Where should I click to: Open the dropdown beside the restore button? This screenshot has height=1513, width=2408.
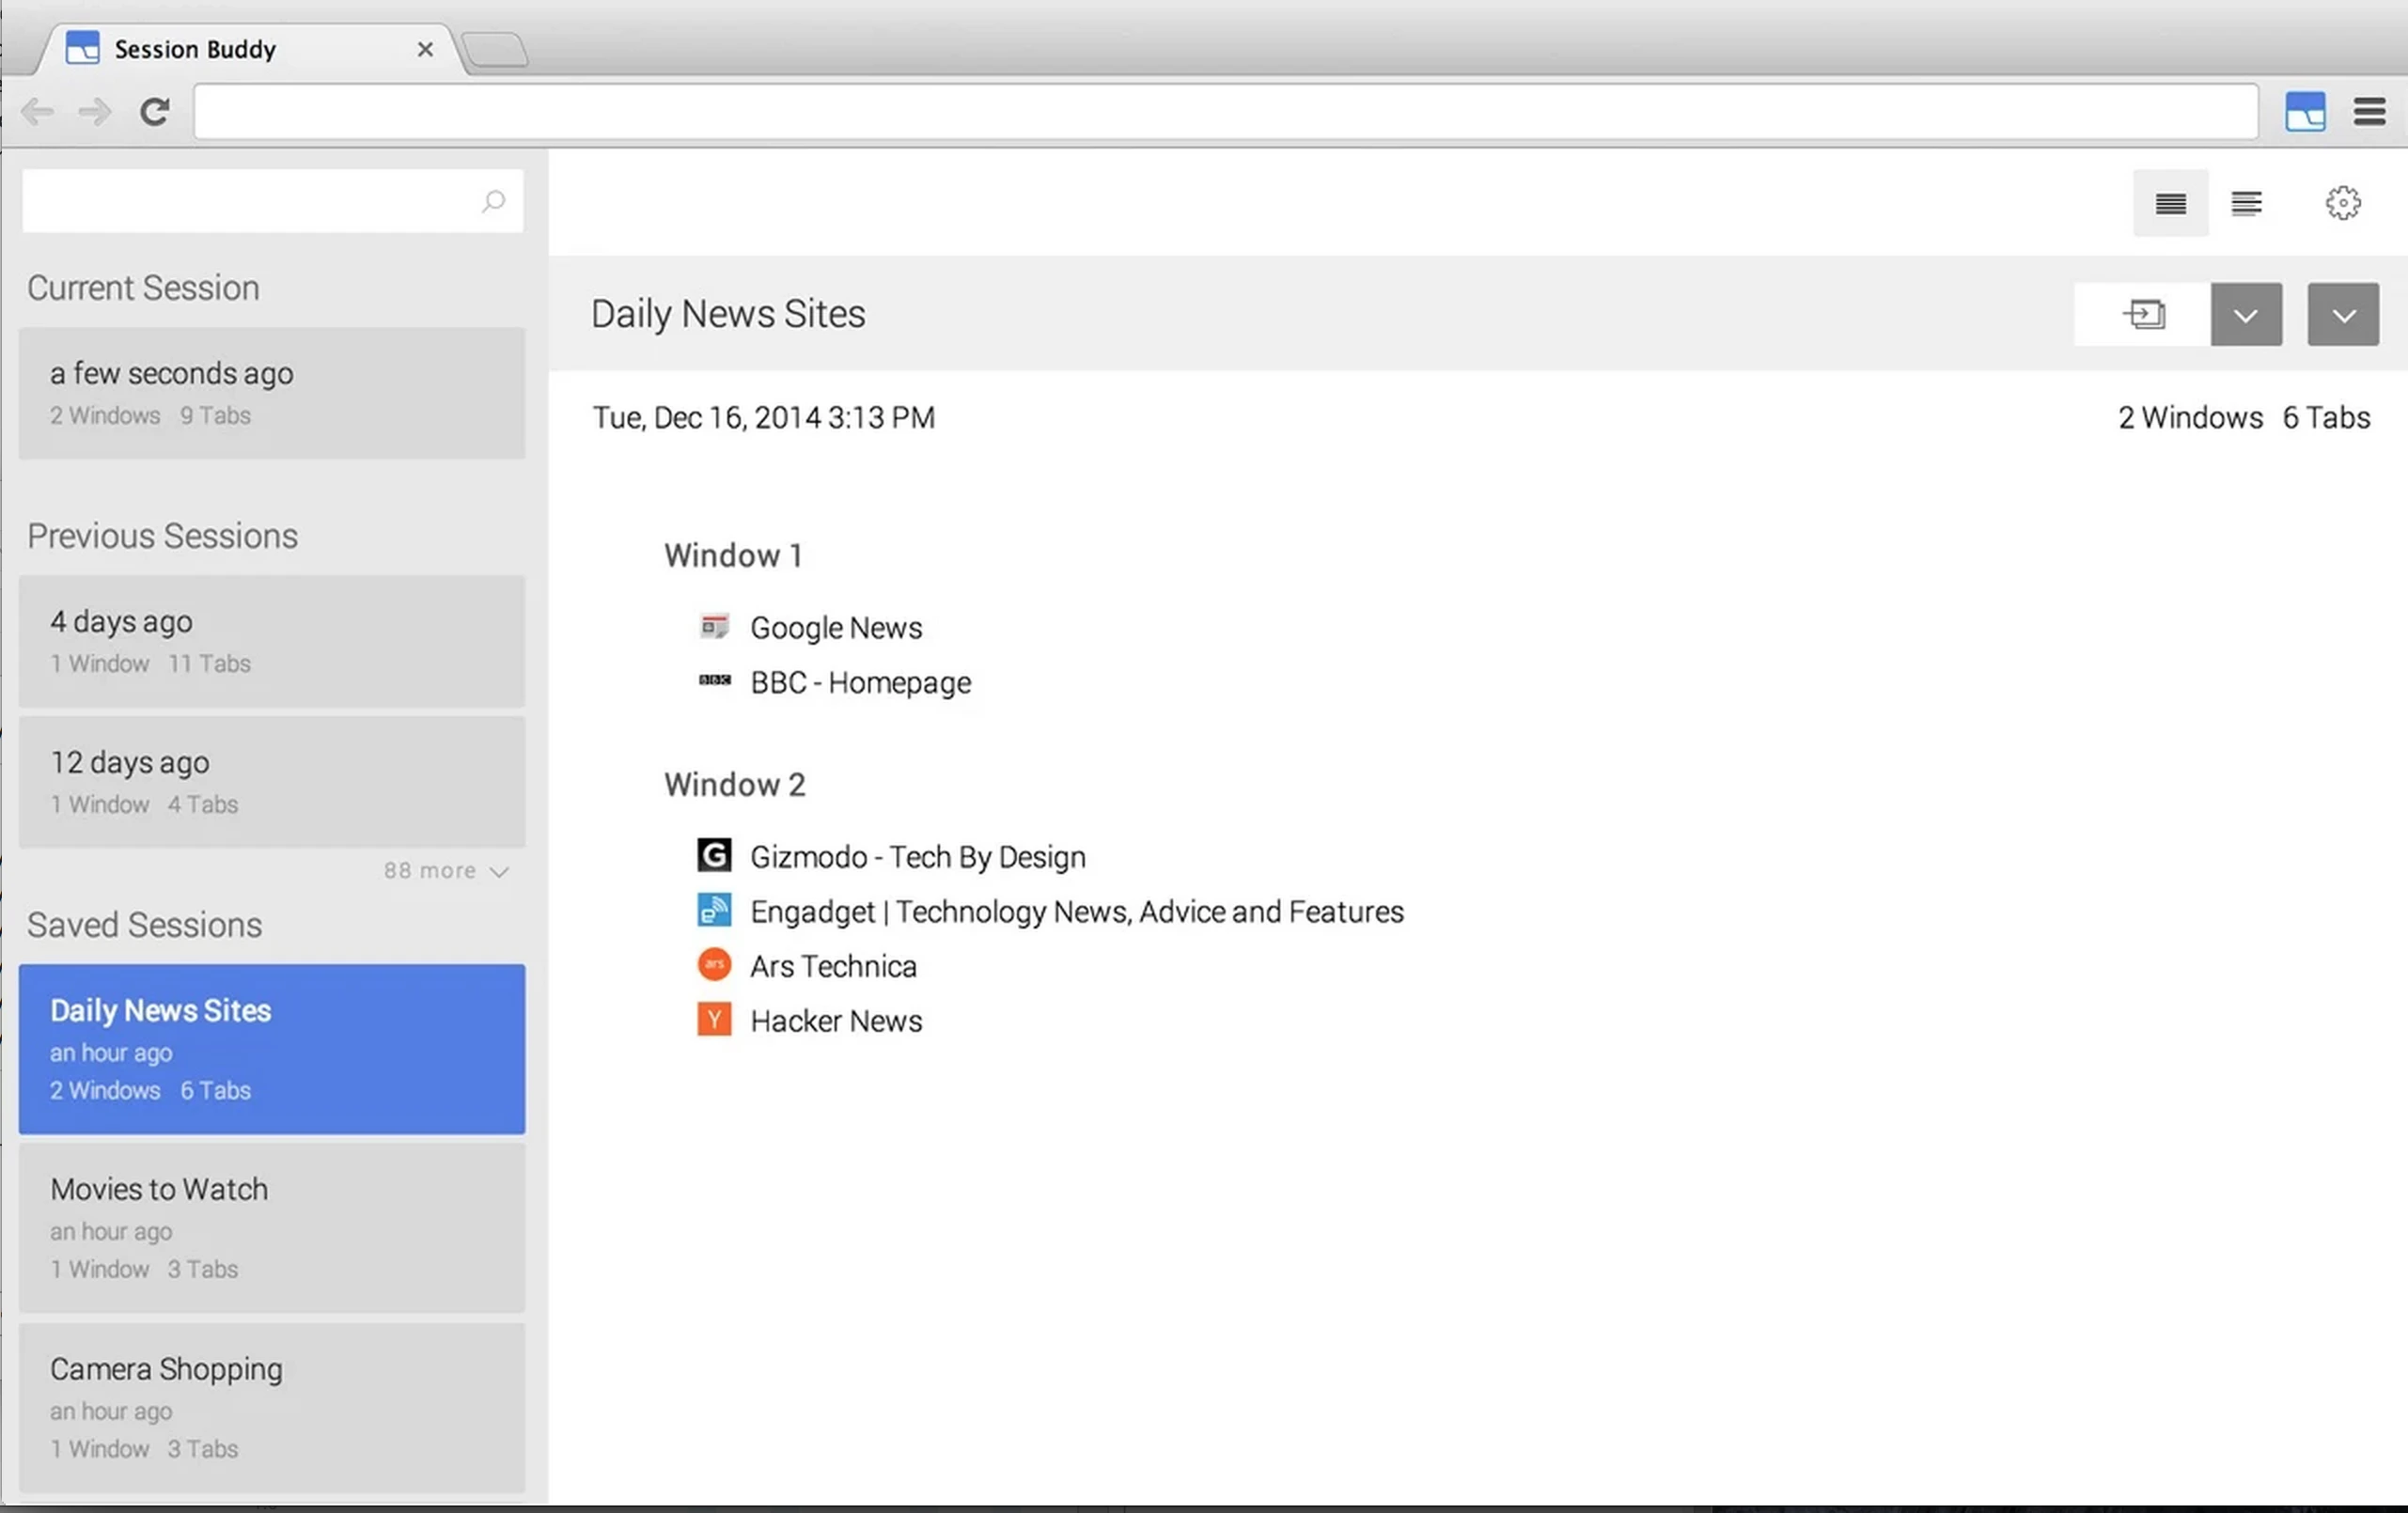click(x=2246, y=315)
